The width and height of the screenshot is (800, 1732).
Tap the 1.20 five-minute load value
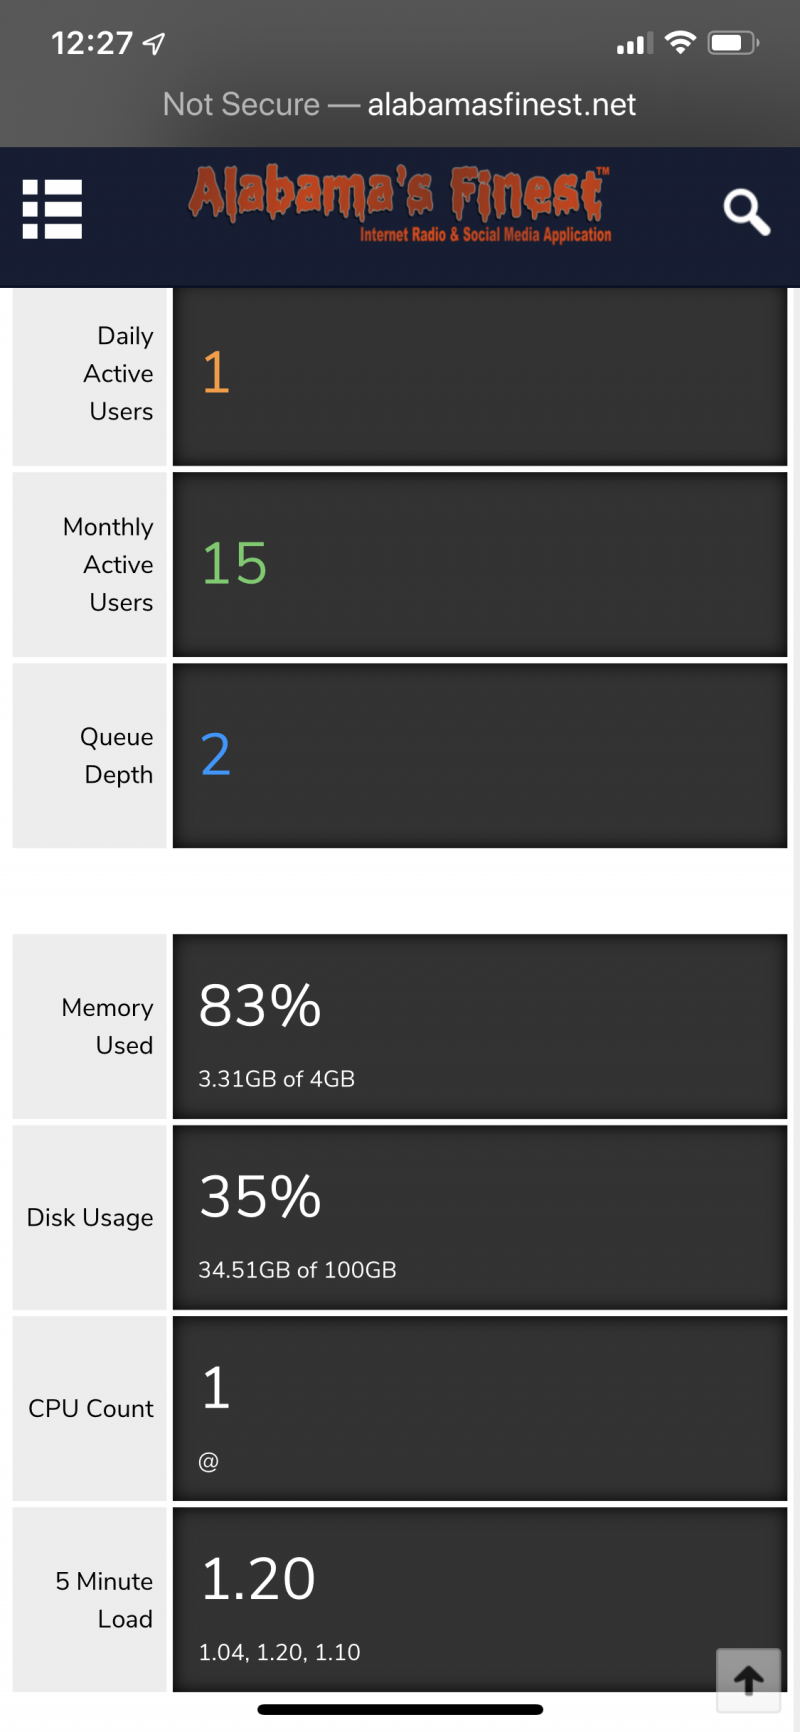258,1580
